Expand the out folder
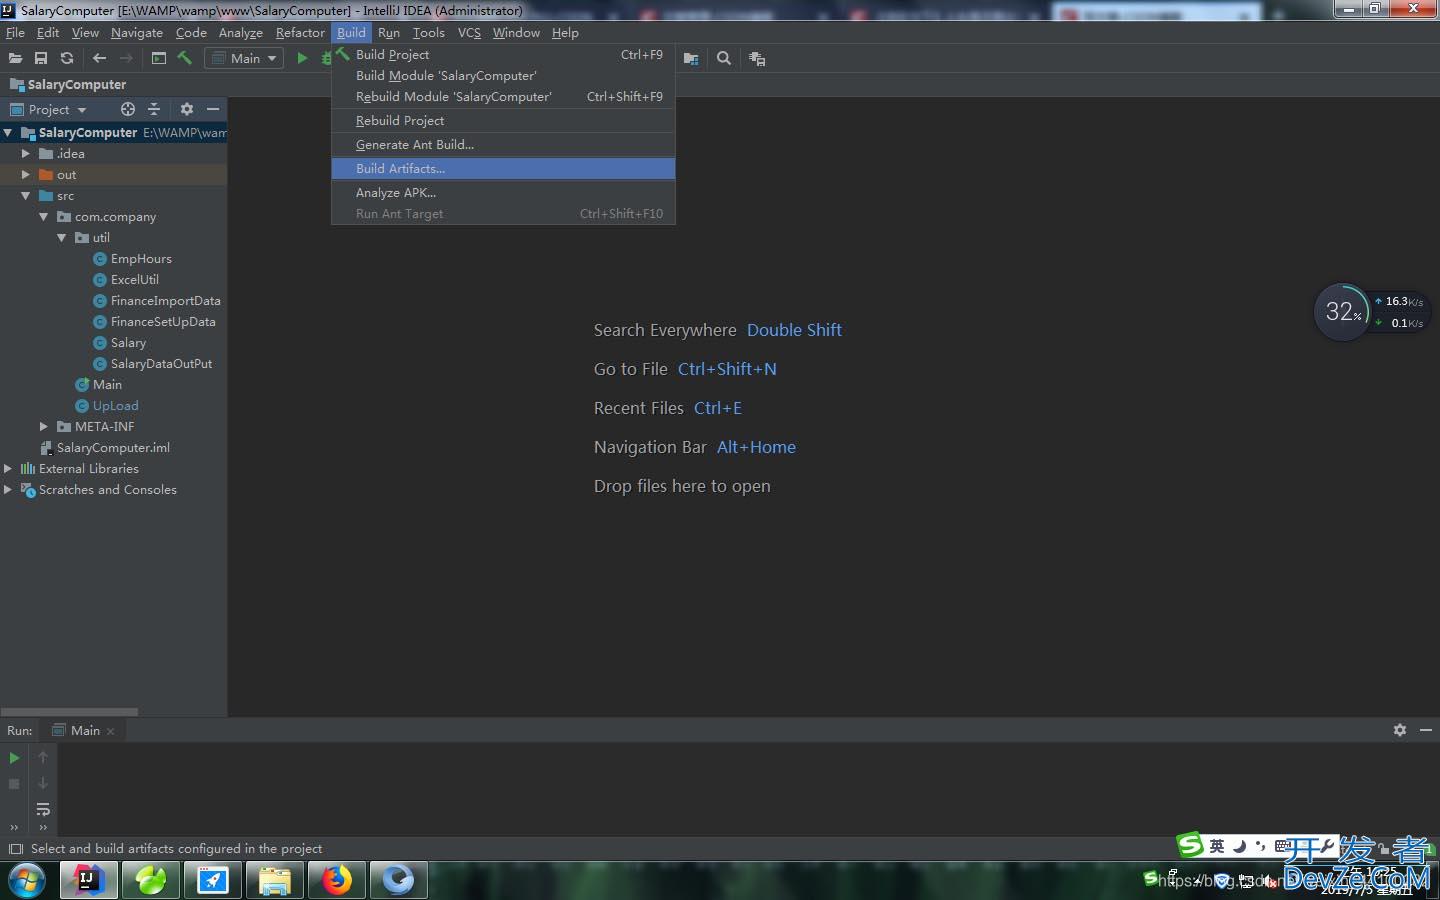Screen dimensions: 1440x900 26,174
